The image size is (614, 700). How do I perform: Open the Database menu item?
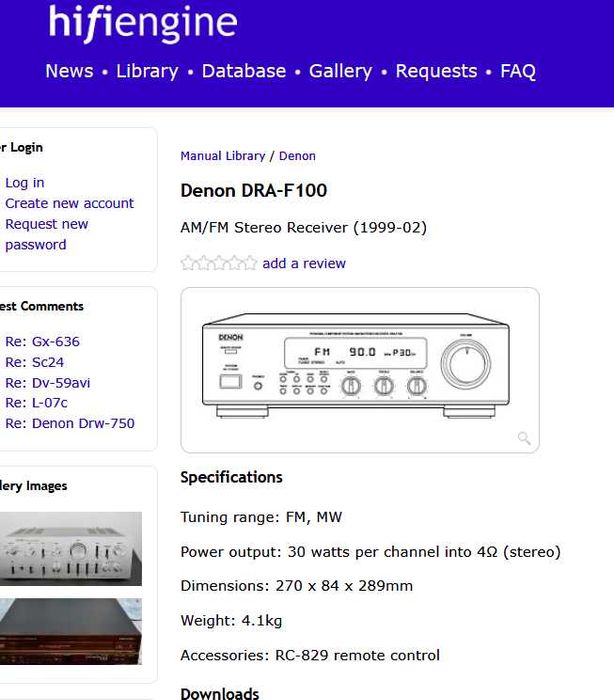[244, 71]
